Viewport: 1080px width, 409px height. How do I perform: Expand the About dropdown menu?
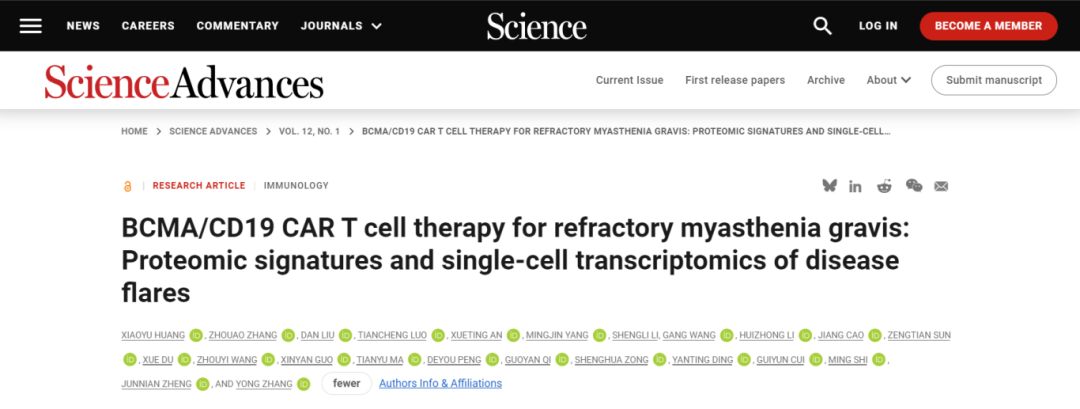889,80
